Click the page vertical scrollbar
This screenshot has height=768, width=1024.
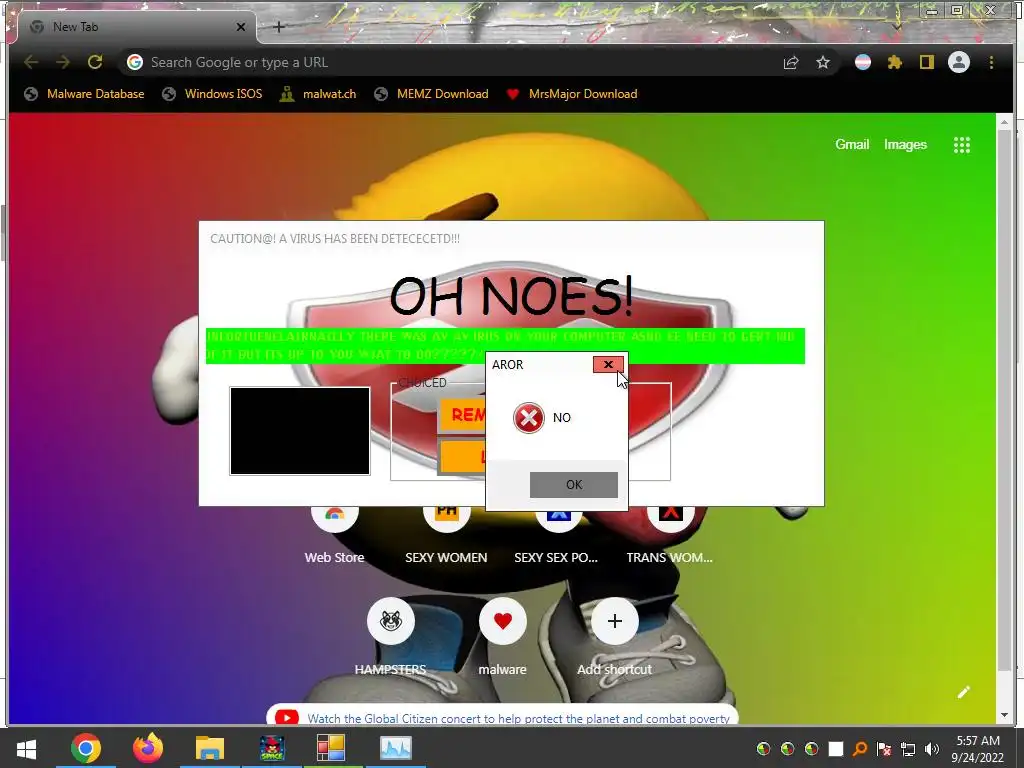[x=1004, y=398]
